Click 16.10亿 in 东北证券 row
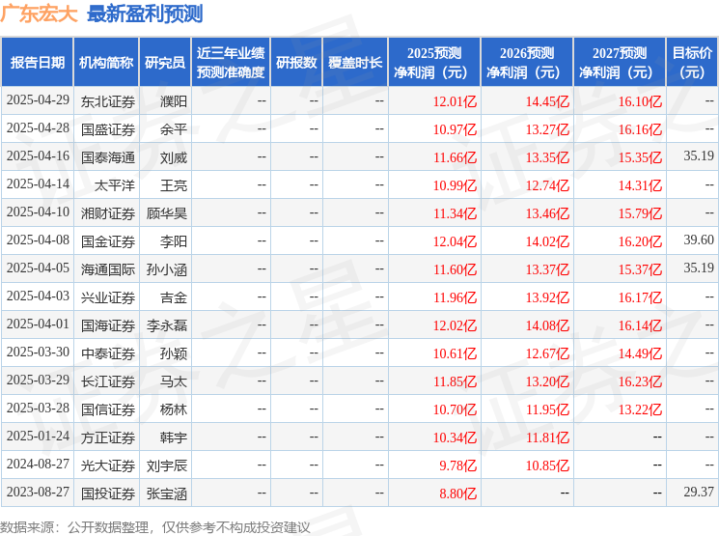Viewport: 719px width, 536px height. pyautogui.click(x=640, y=101)
